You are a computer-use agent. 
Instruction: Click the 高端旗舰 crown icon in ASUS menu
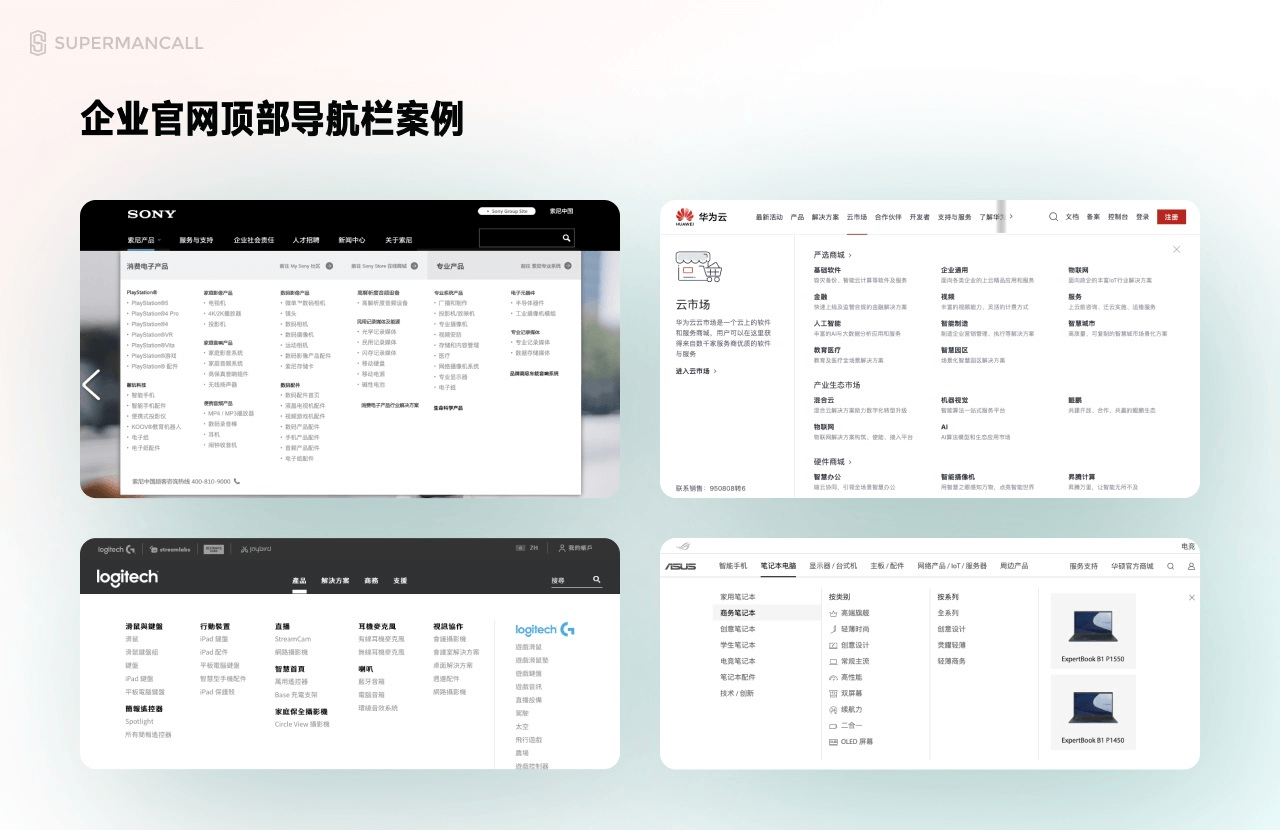(x=833, y=613)
